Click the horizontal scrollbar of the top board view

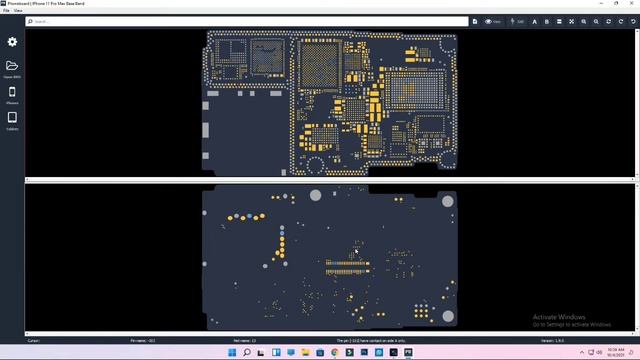pyautogui.click(x=330, y=179)
